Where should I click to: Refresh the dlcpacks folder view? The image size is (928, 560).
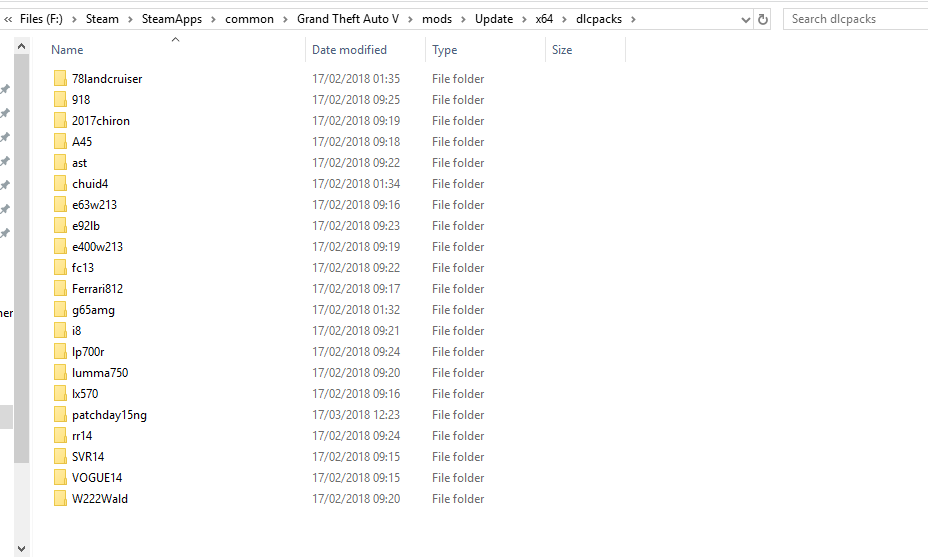tap(763, 20)
